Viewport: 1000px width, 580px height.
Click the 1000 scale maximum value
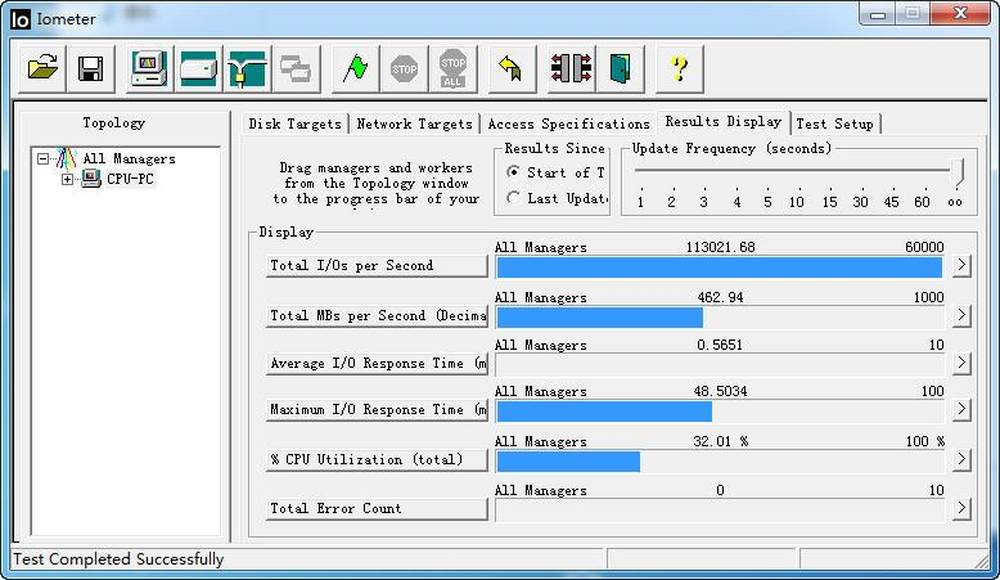tap(928, 297)
